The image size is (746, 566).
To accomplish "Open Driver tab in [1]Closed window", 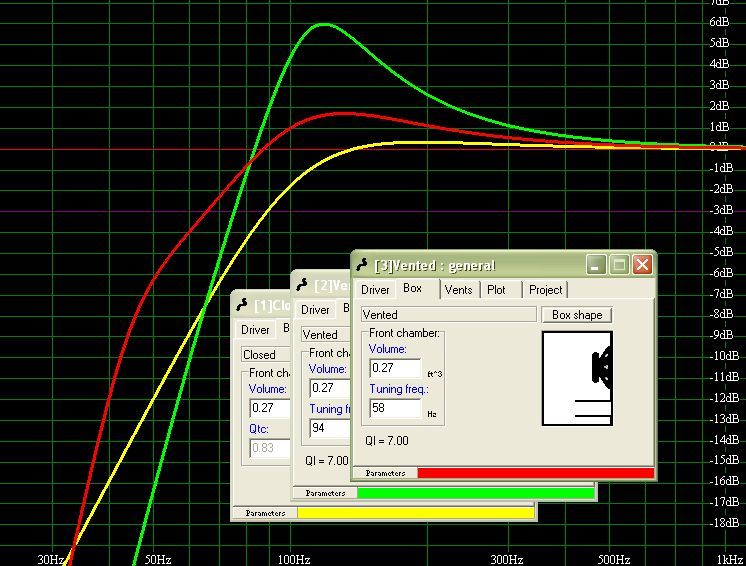I will (255, 330).
